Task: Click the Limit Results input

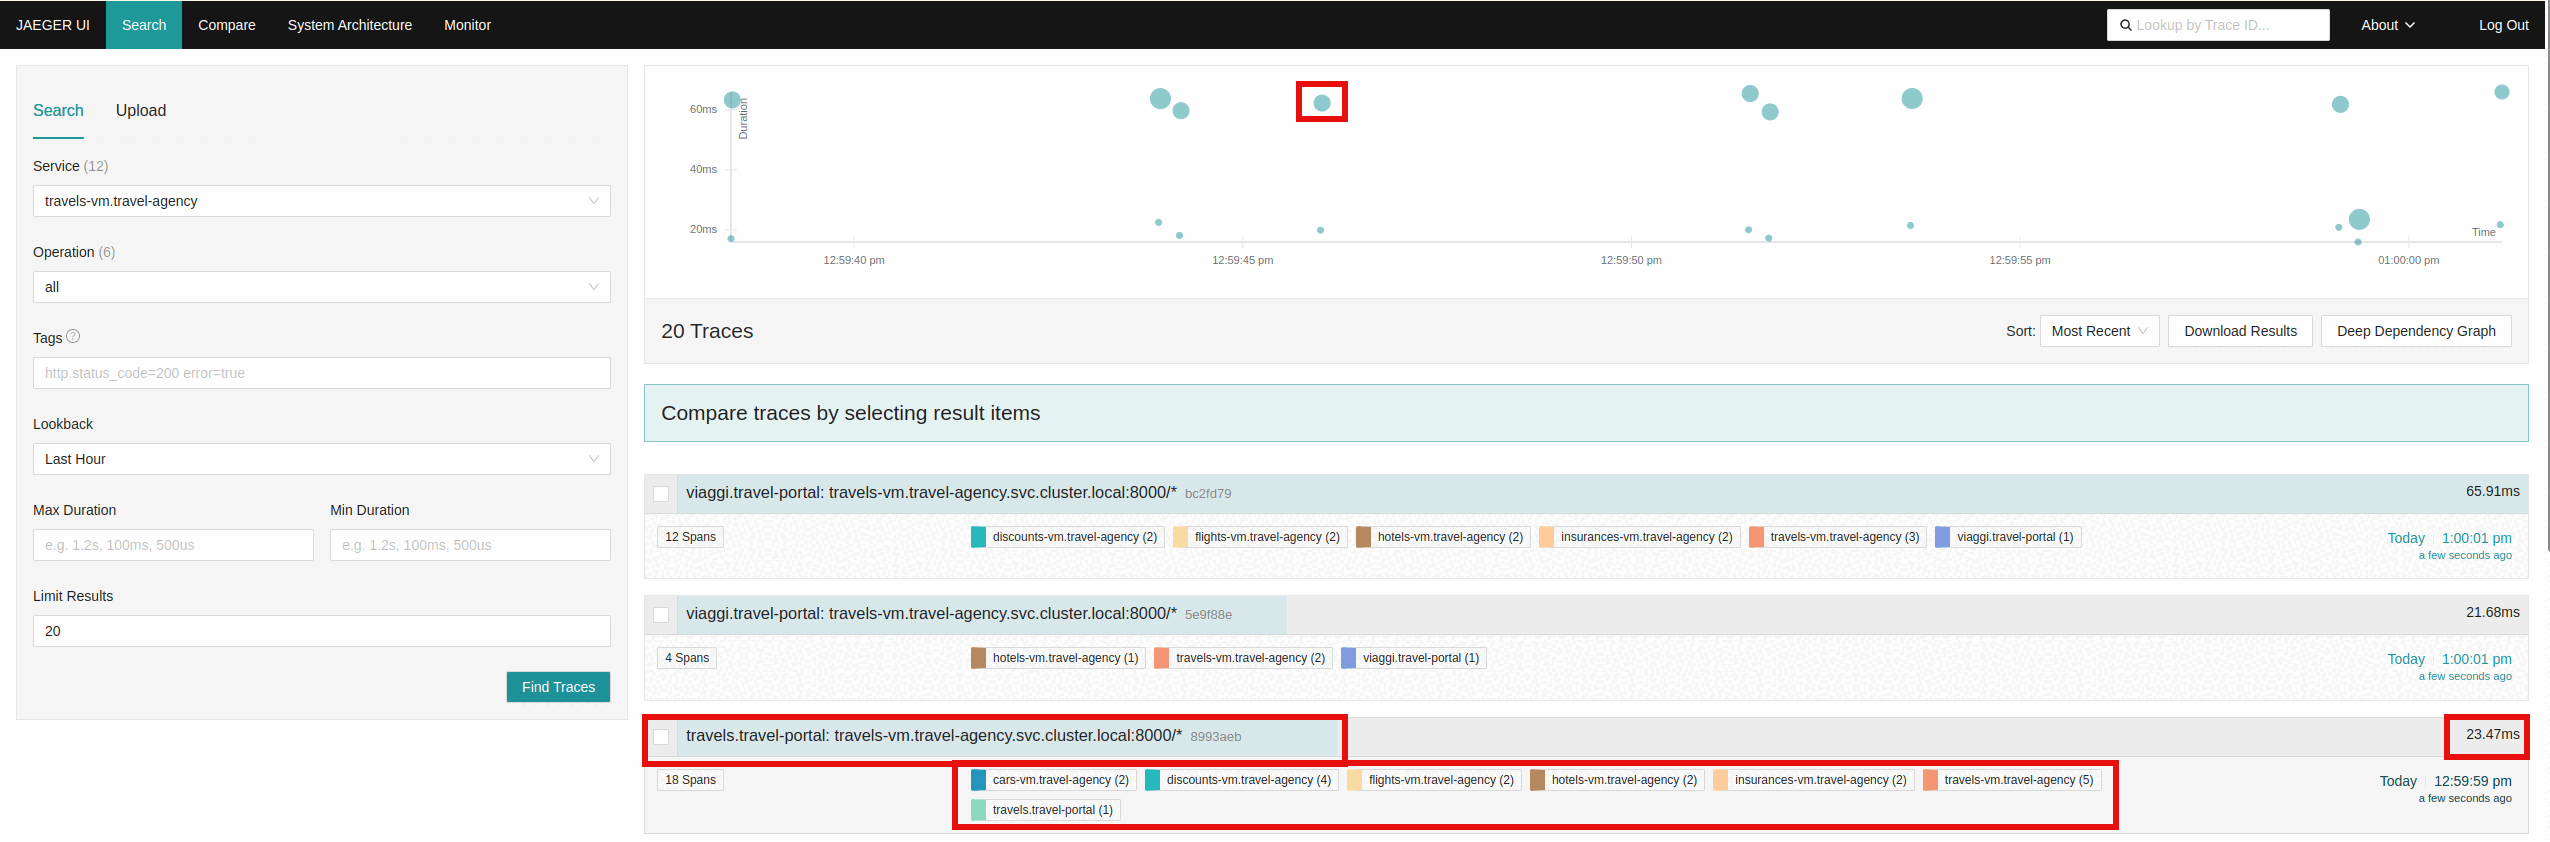Action: tap(321, 631)
